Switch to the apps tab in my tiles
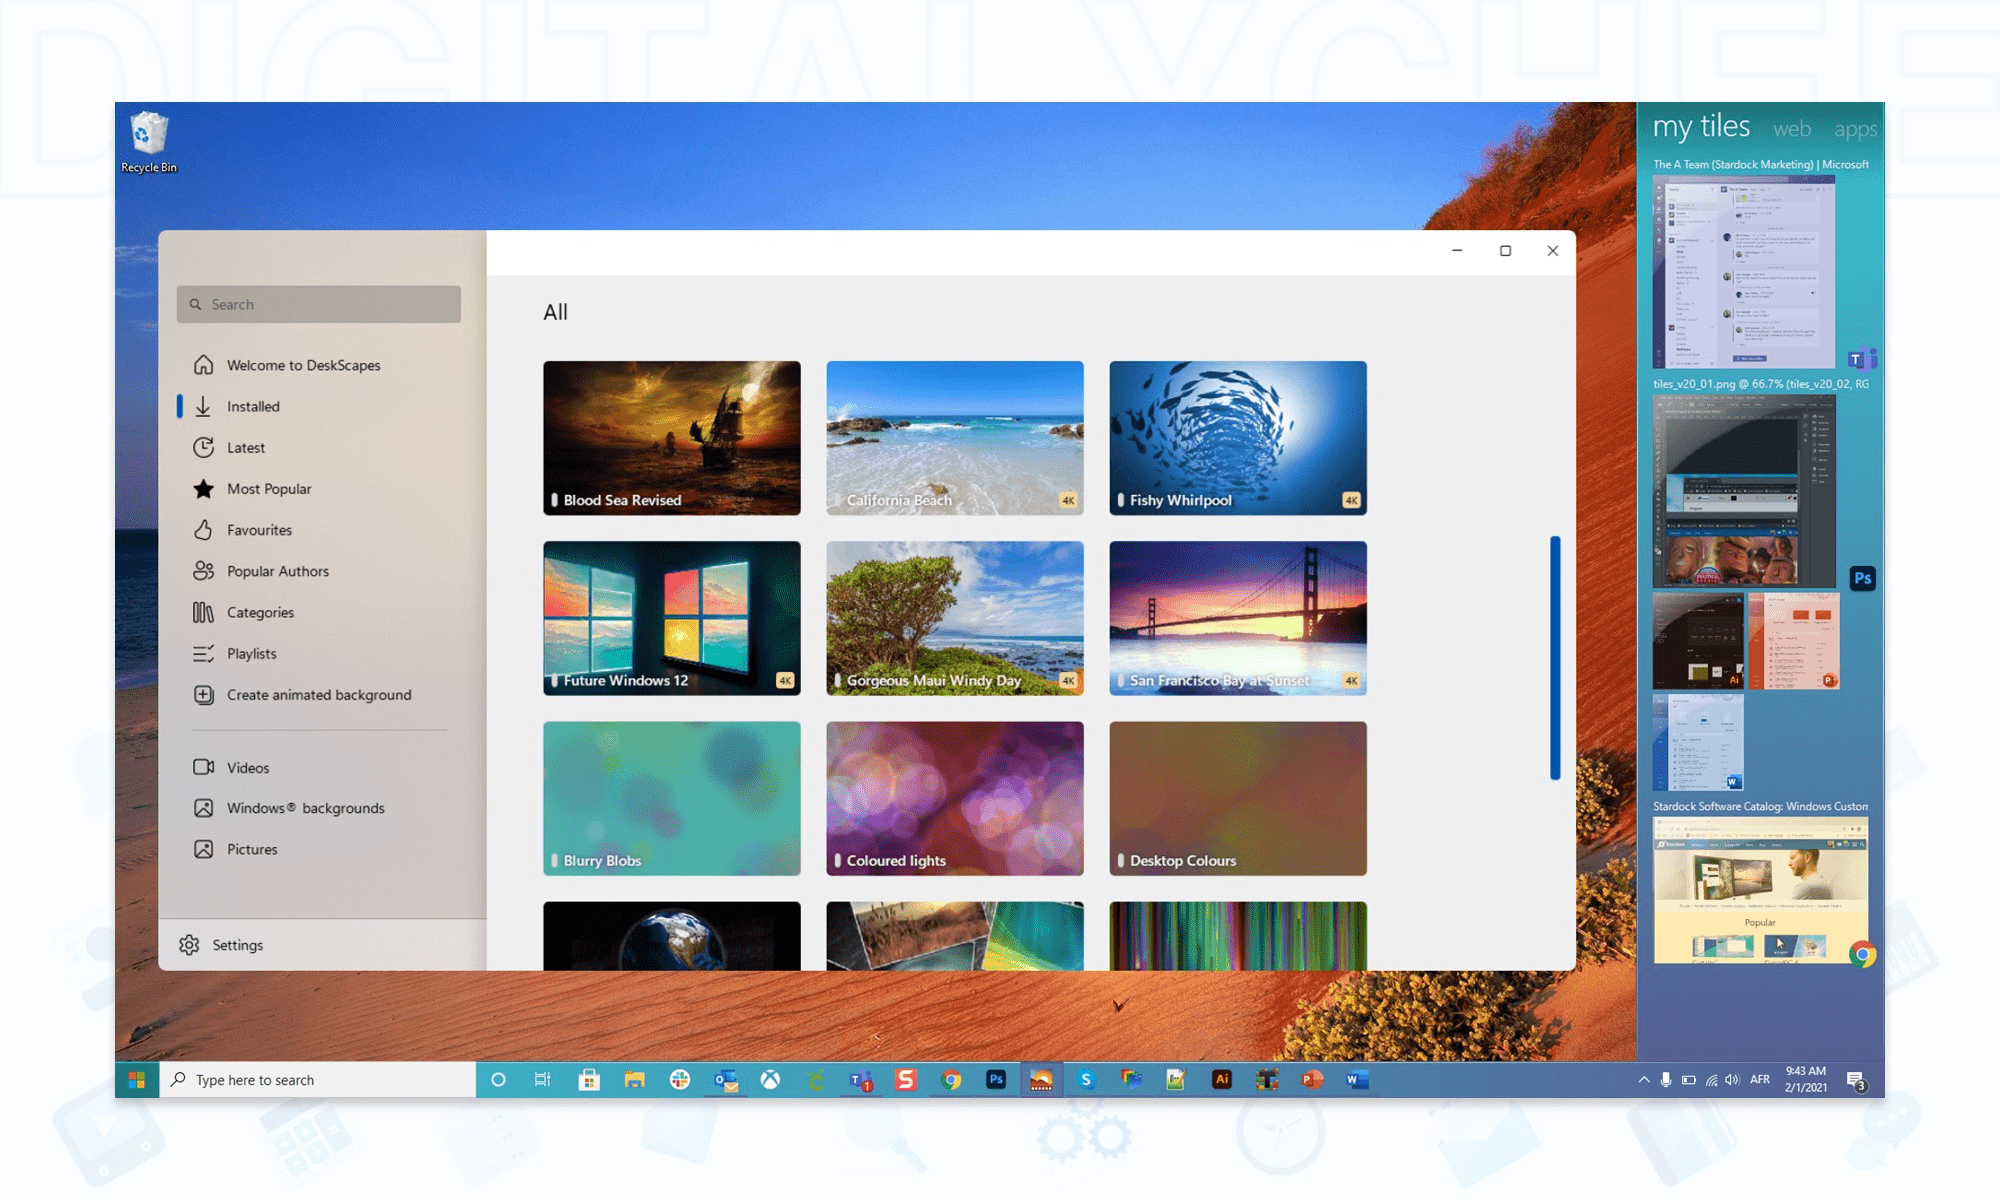The width and height of the screenshot is (2000, 1200). [1856, 128]
